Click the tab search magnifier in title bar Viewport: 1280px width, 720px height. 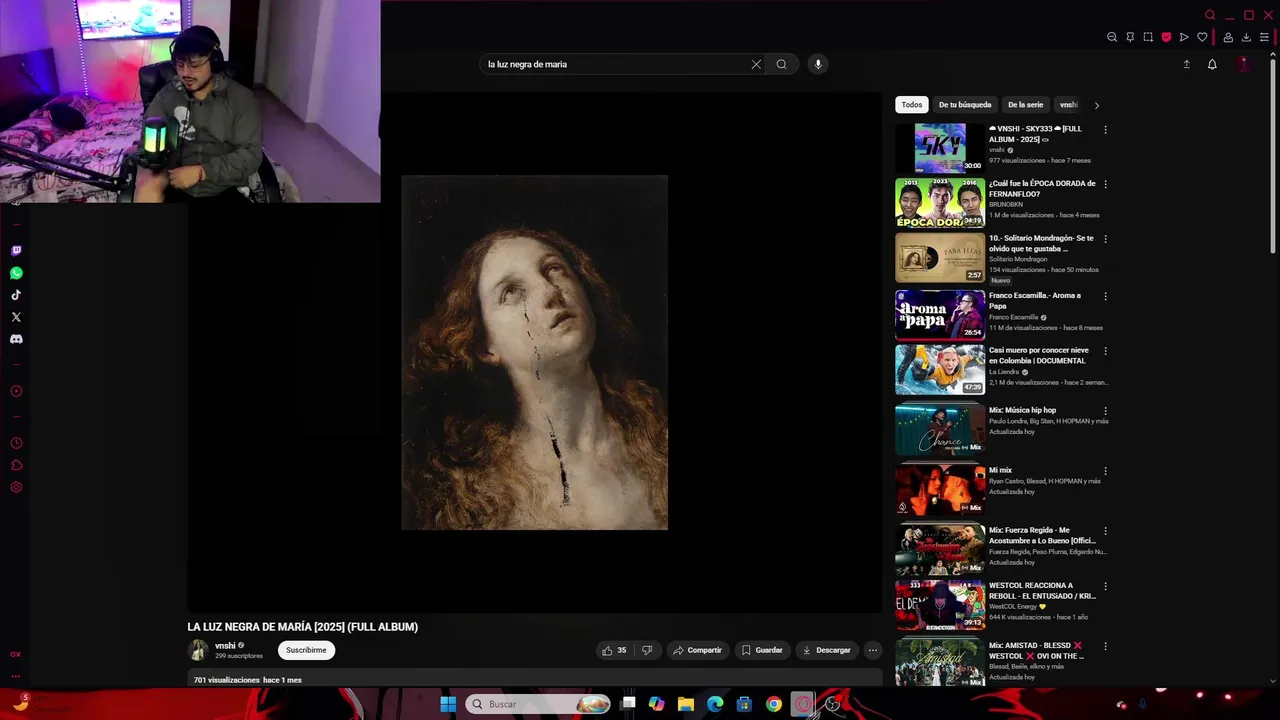tap(1210, 15)
